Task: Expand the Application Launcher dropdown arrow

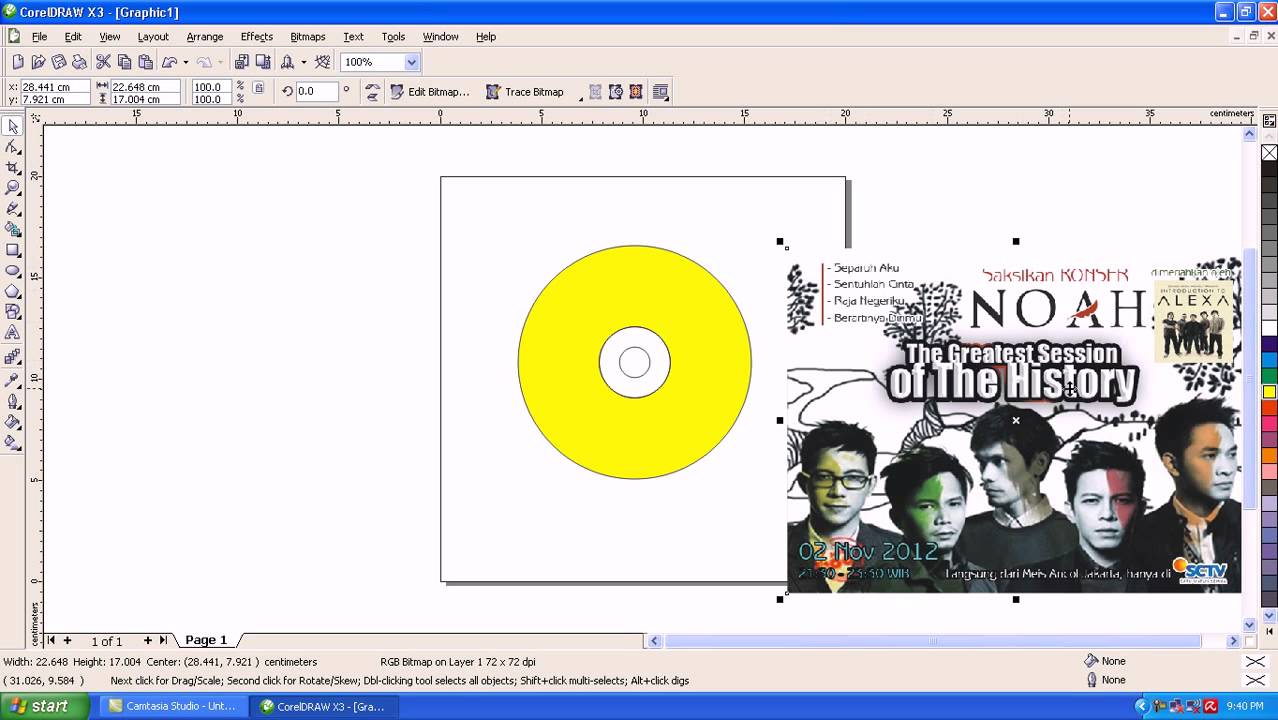Action: coord(303,62)
